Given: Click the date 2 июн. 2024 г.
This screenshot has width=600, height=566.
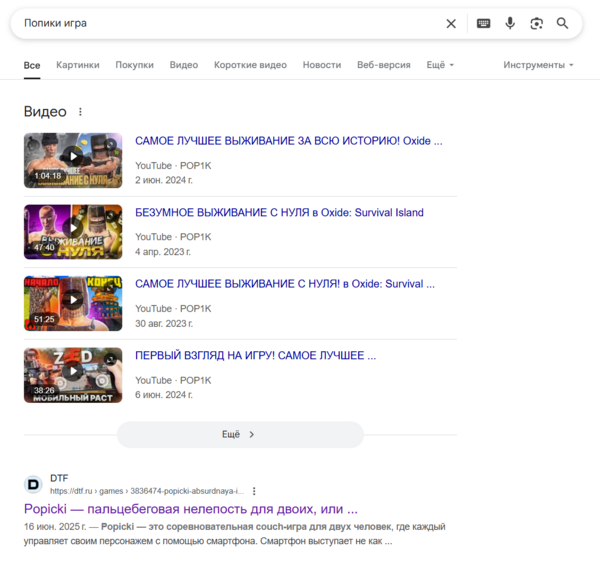Looking at the screenshot, I should pos(164,180).
